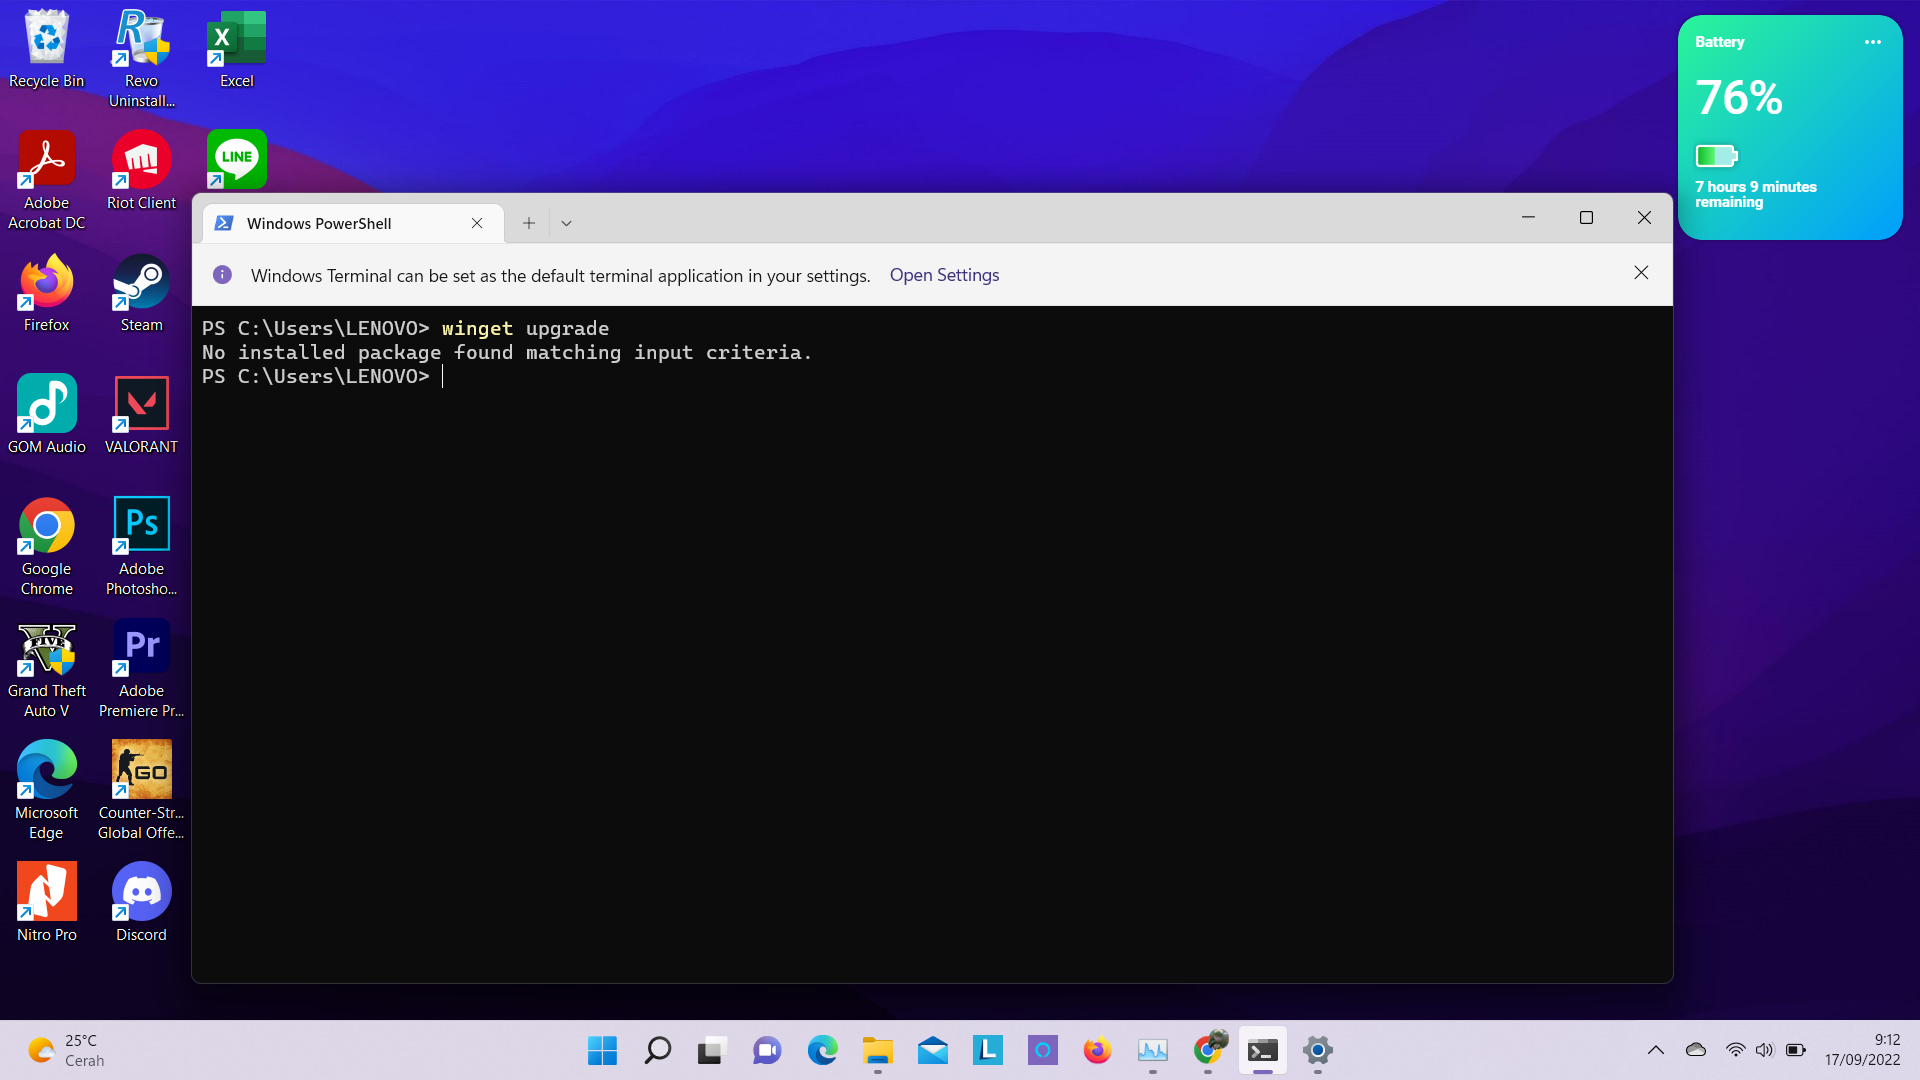The width and height of the screenshot is (1920, 1080).
Task: Dismiss the default terminal notification banner
Action: (1641, 272)
